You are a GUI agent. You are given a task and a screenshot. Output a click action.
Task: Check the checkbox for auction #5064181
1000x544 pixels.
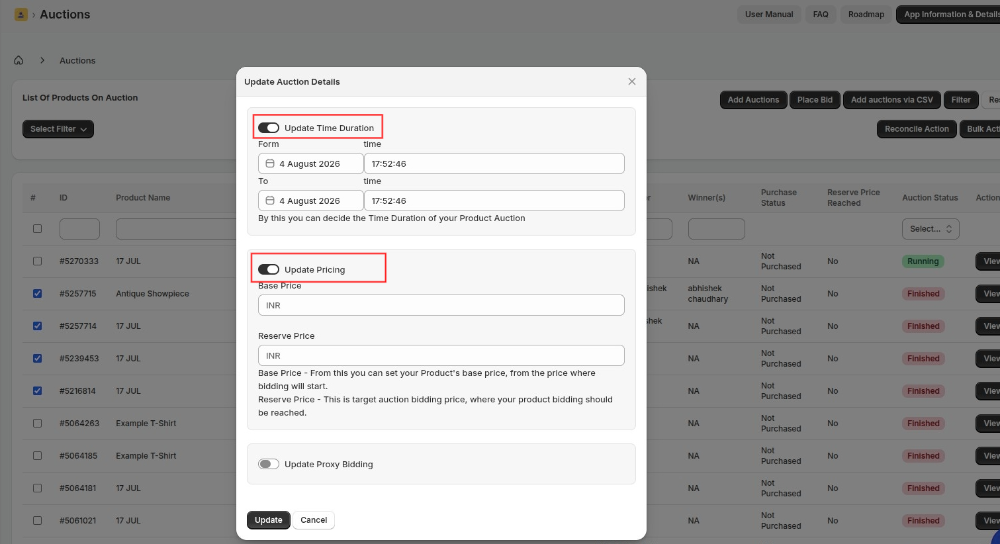pyautogui.click(x=38, y=488)
